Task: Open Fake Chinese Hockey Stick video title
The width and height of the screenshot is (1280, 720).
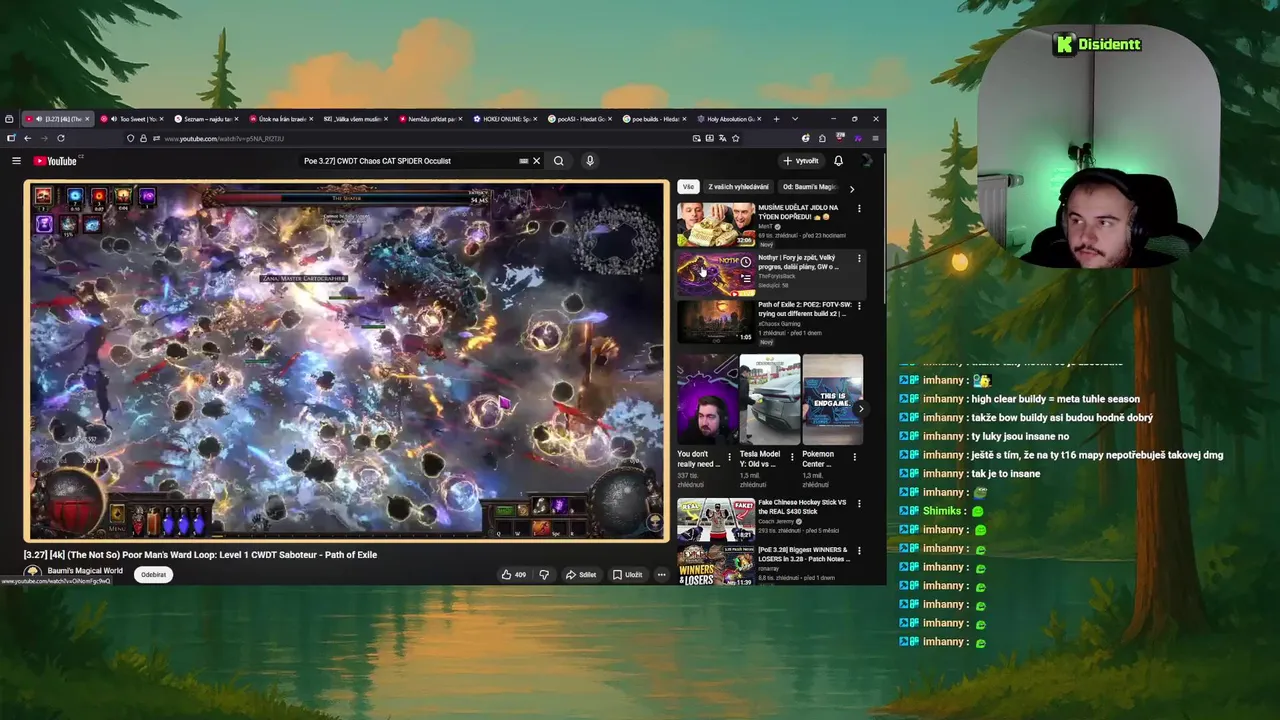Action: point(803,506)
